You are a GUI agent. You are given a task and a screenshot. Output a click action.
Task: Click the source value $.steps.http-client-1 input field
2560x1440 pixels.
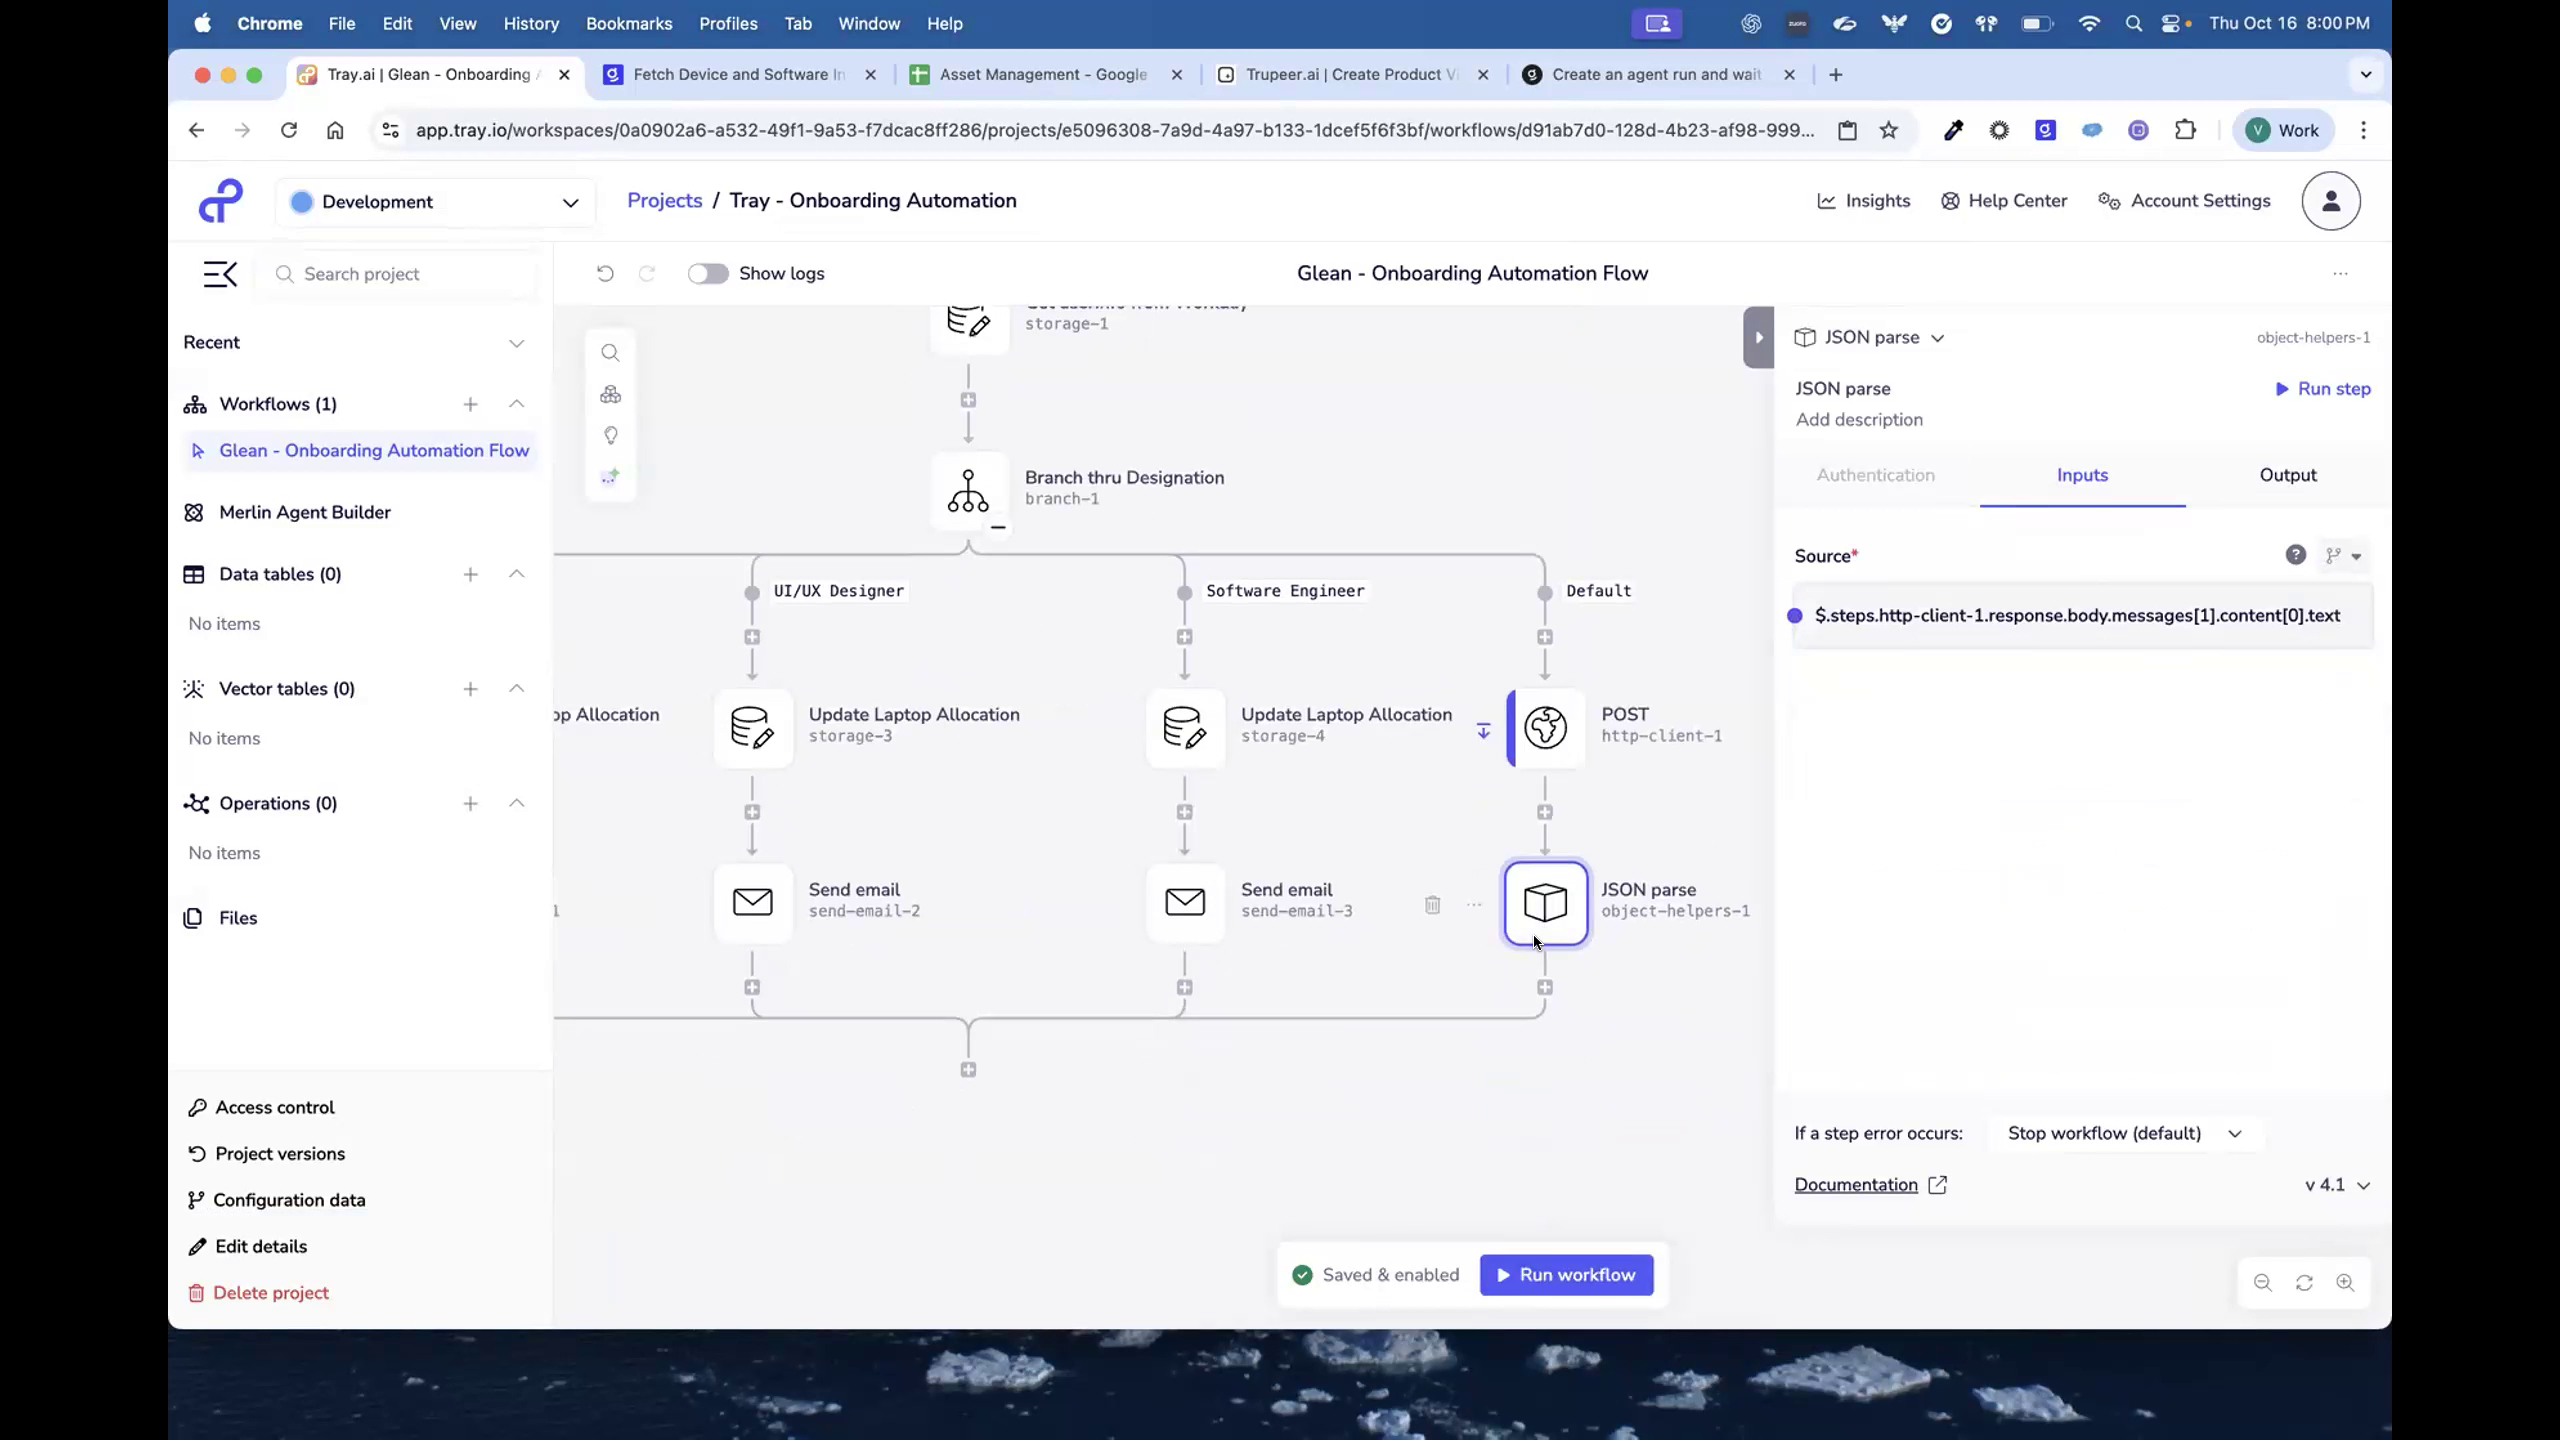[x=2078, y=616]
